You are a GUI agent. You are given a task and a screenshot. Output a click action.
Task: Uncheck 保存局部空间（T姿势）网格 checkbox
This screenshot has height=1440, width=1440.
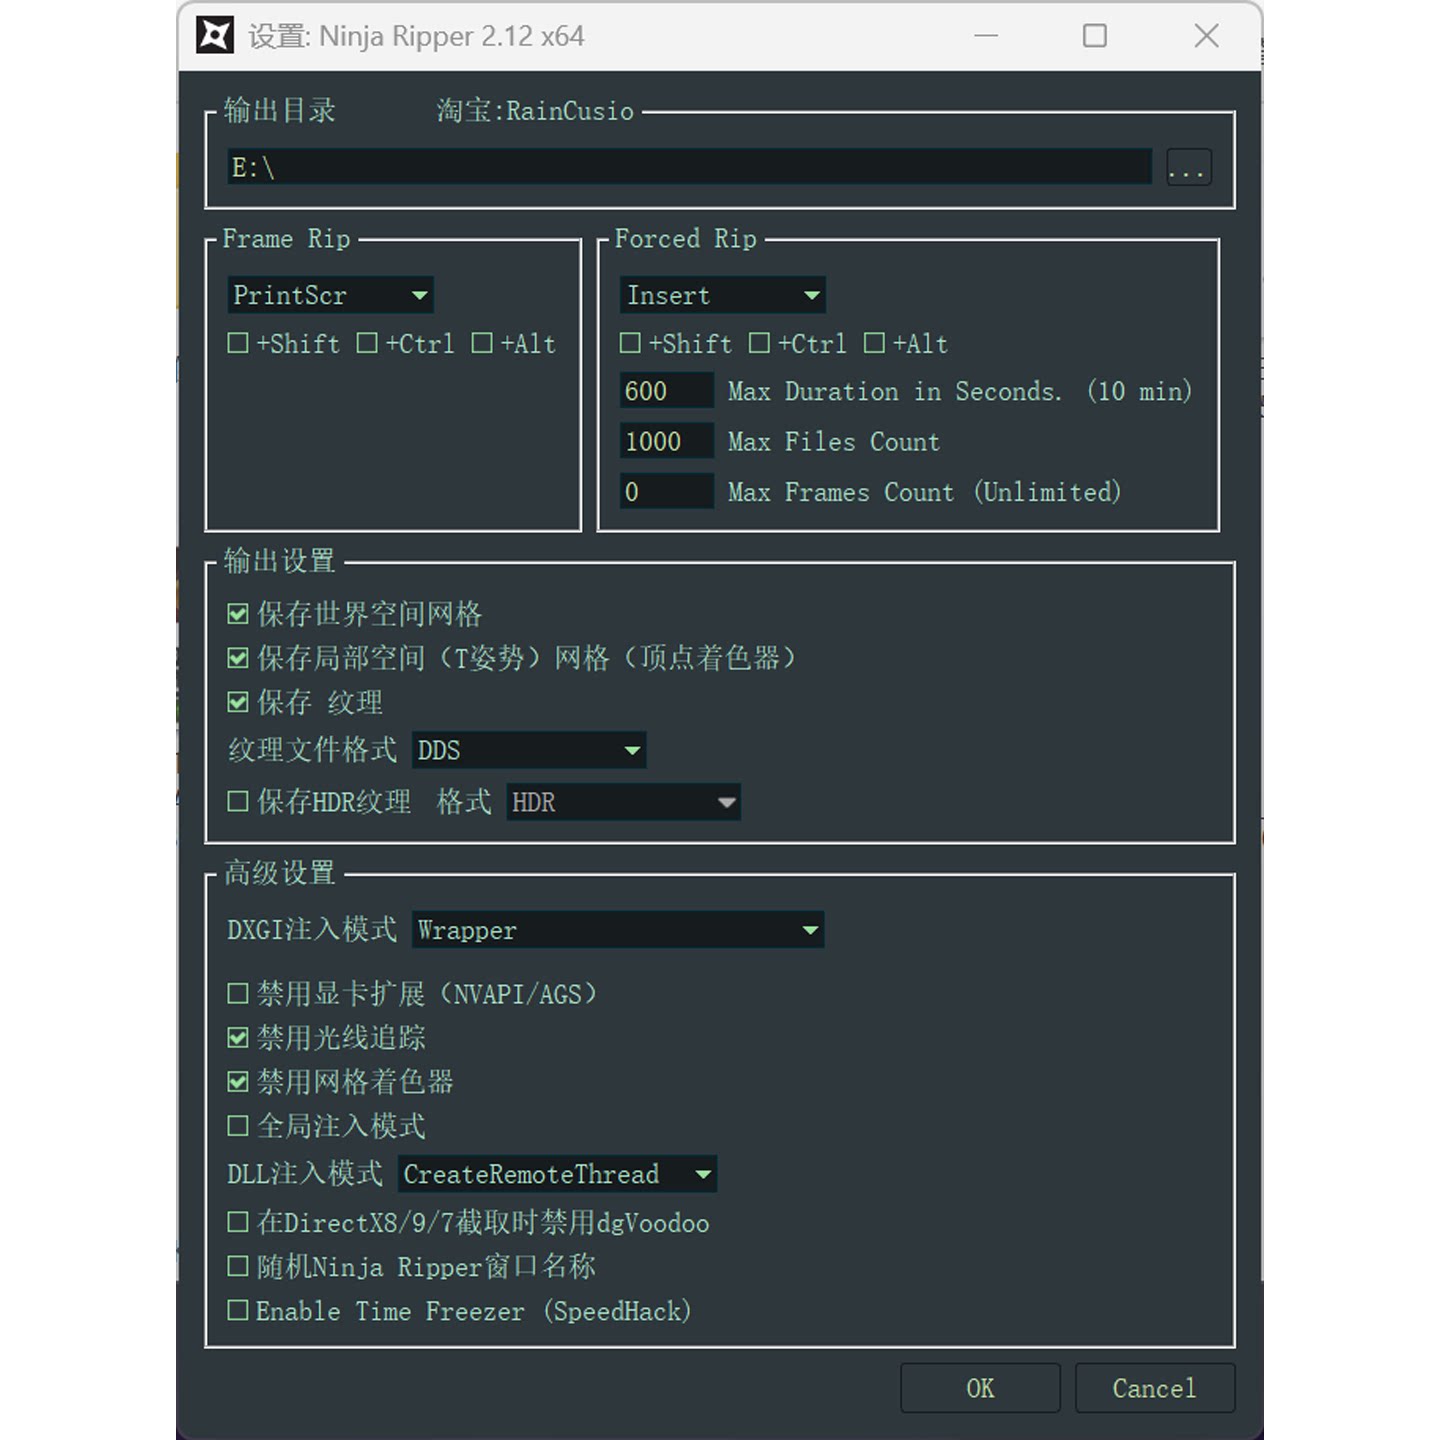pos(238,658)
